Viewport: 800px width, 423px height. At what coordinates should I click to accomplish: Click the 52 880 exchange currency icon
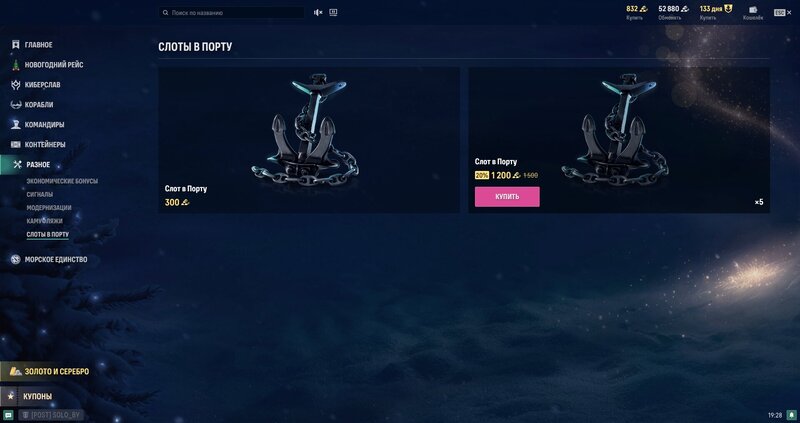pos(685,9)
